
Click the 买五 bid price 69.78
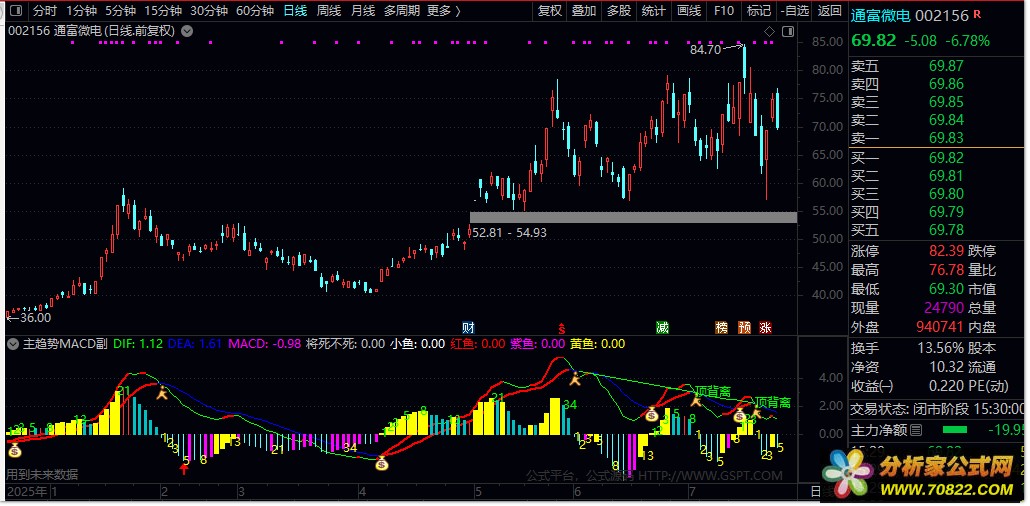pyautogui.click(x=945, y=229)
